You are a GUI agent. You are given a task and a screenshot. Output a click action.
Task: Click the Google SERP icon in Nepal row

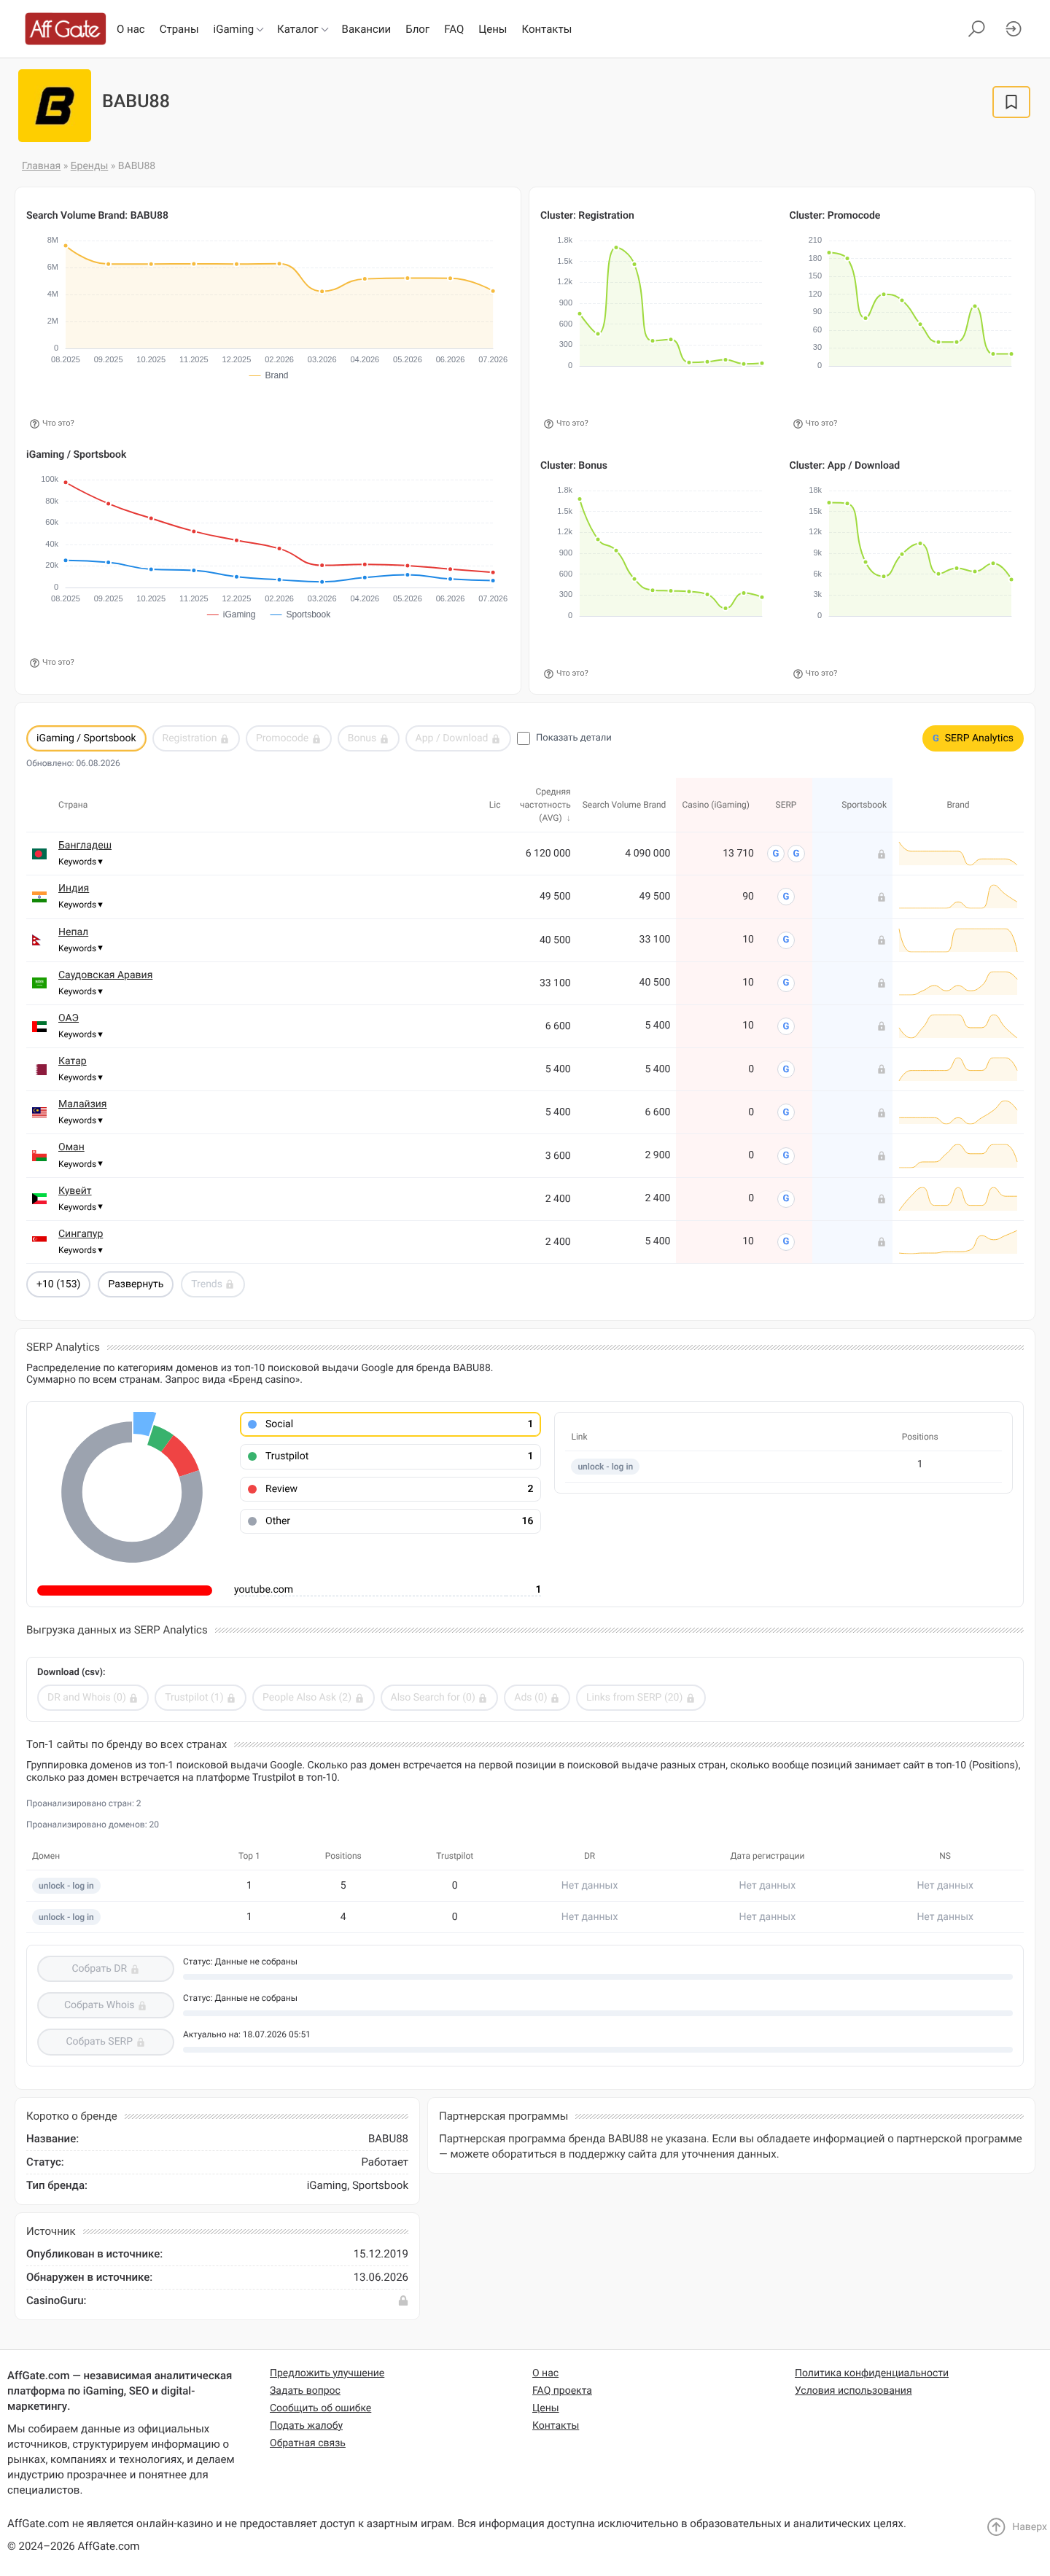click(786, 940)
